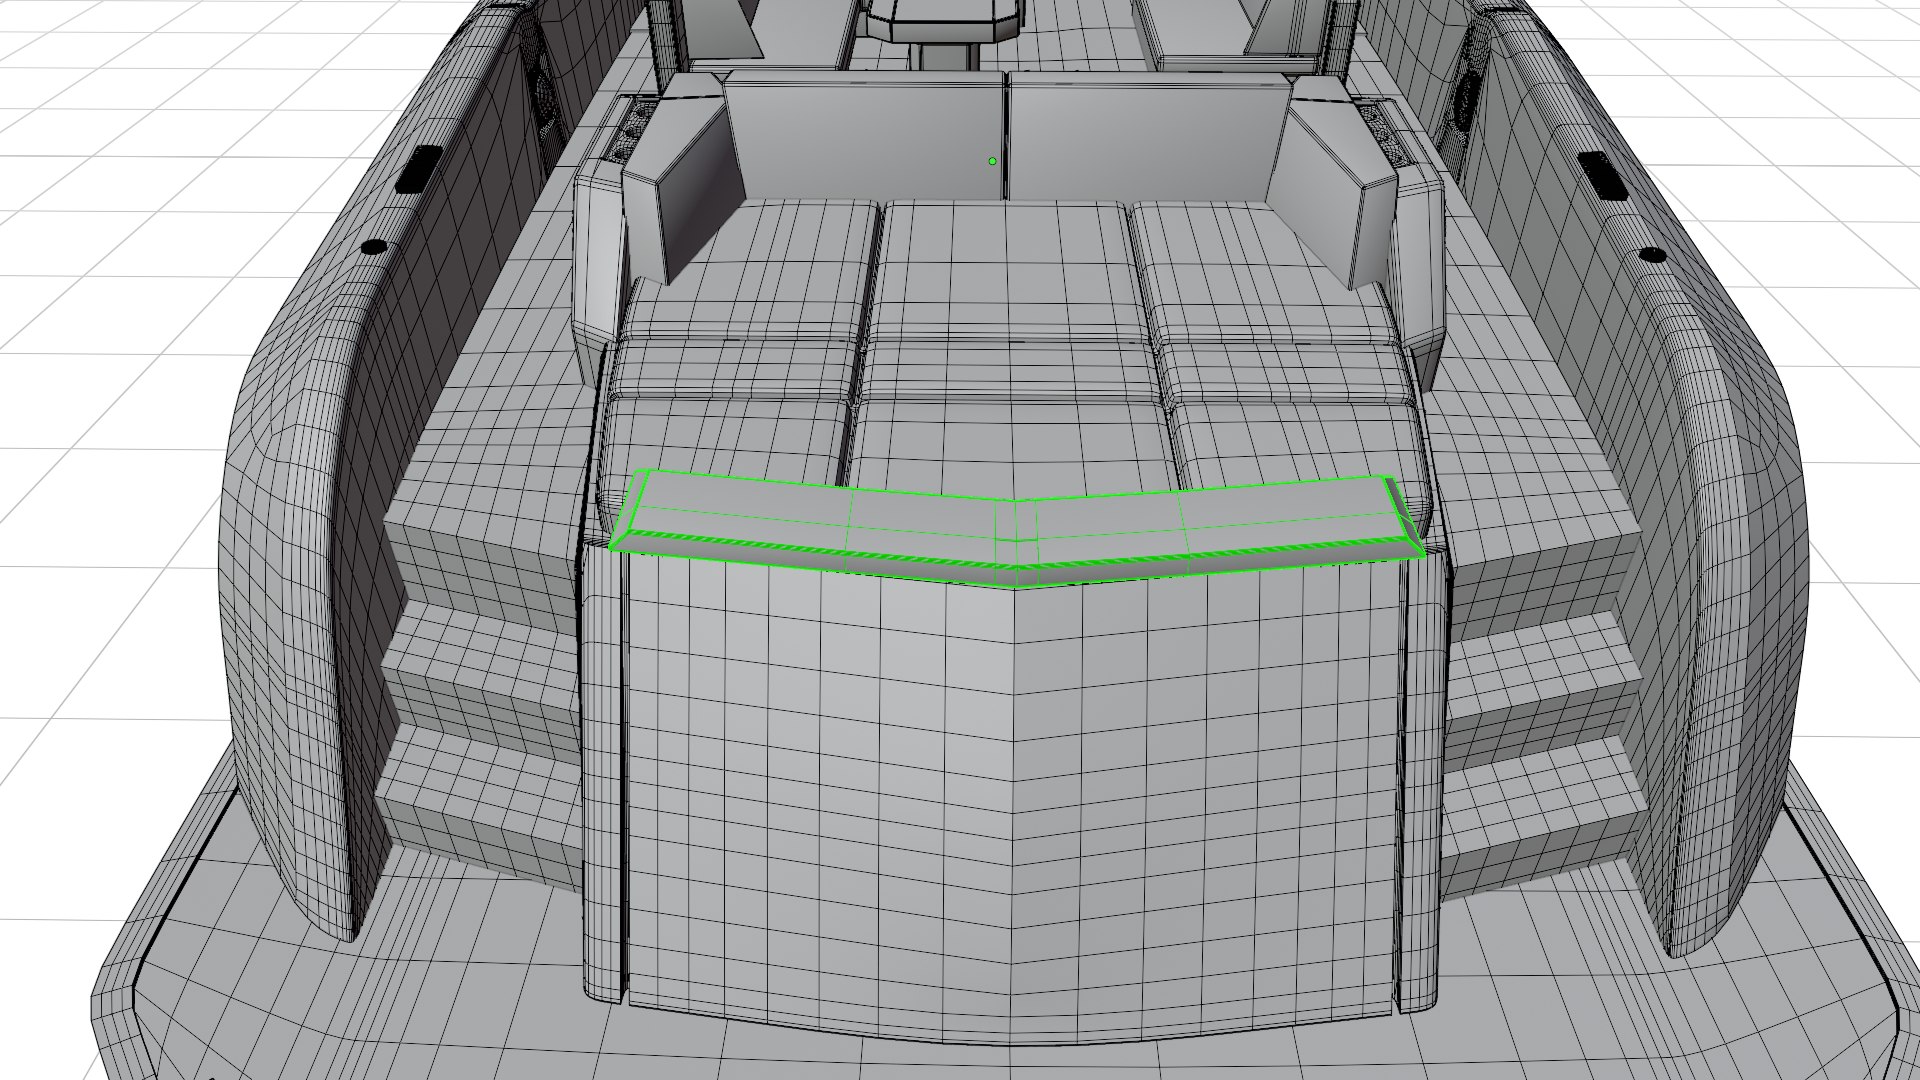Pick the right backrest panel behind the sunpad
The height and width of the screenshot is (1080, 1920).
point(1148,138)
